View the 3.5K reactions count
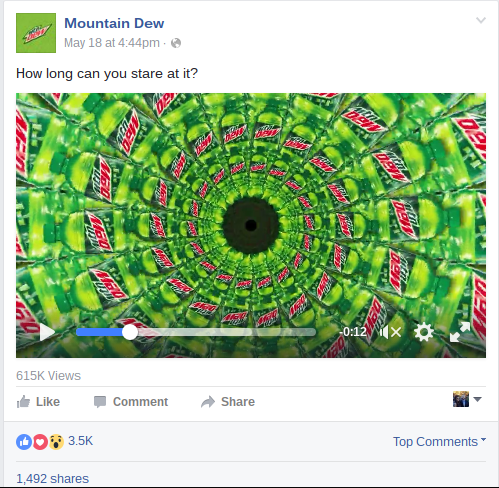 (80, 441)
